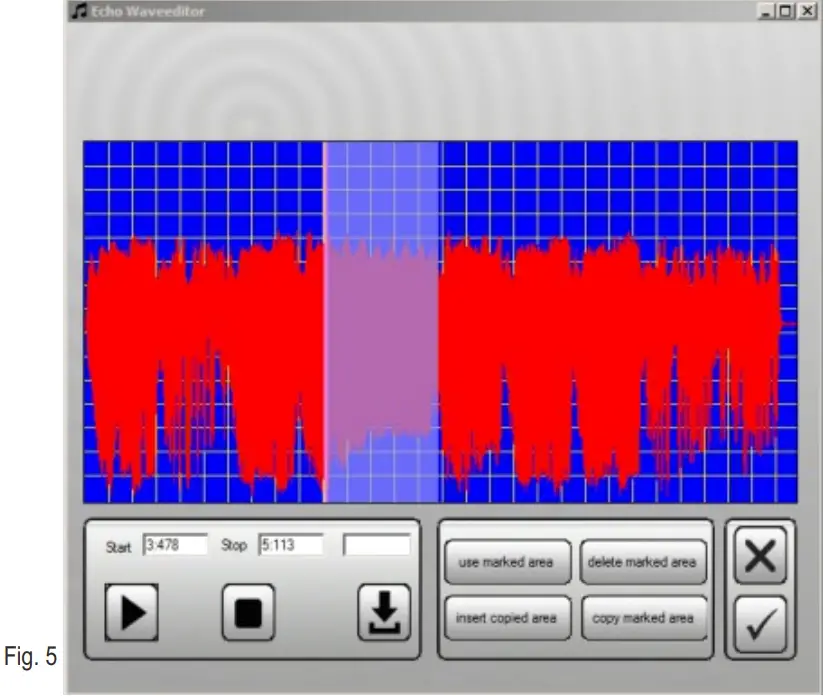825x696 pixels.
Task: Minimize the Echo Waveeditor window
Action: click(x=766, y=11)
